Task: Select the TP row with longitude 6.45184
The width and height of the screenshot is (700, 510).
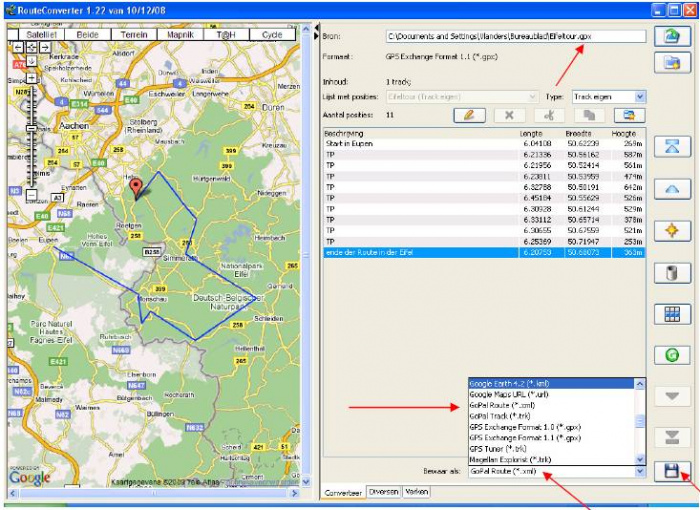Action: coord(484,198)
